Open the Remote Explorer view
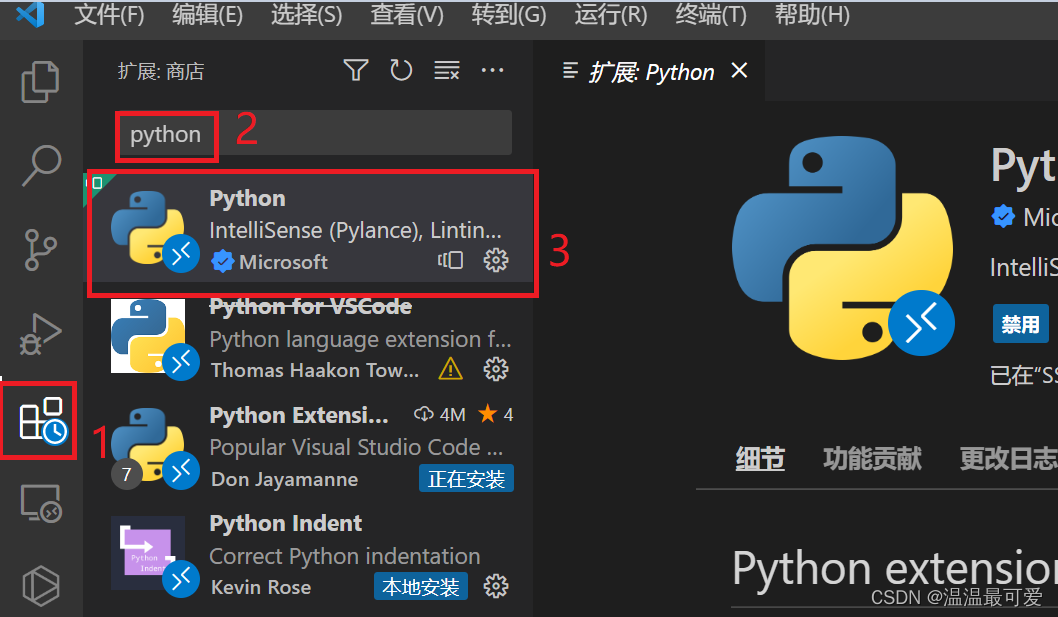Viewport: 1058px width, 617px height. tap(41, 504)
